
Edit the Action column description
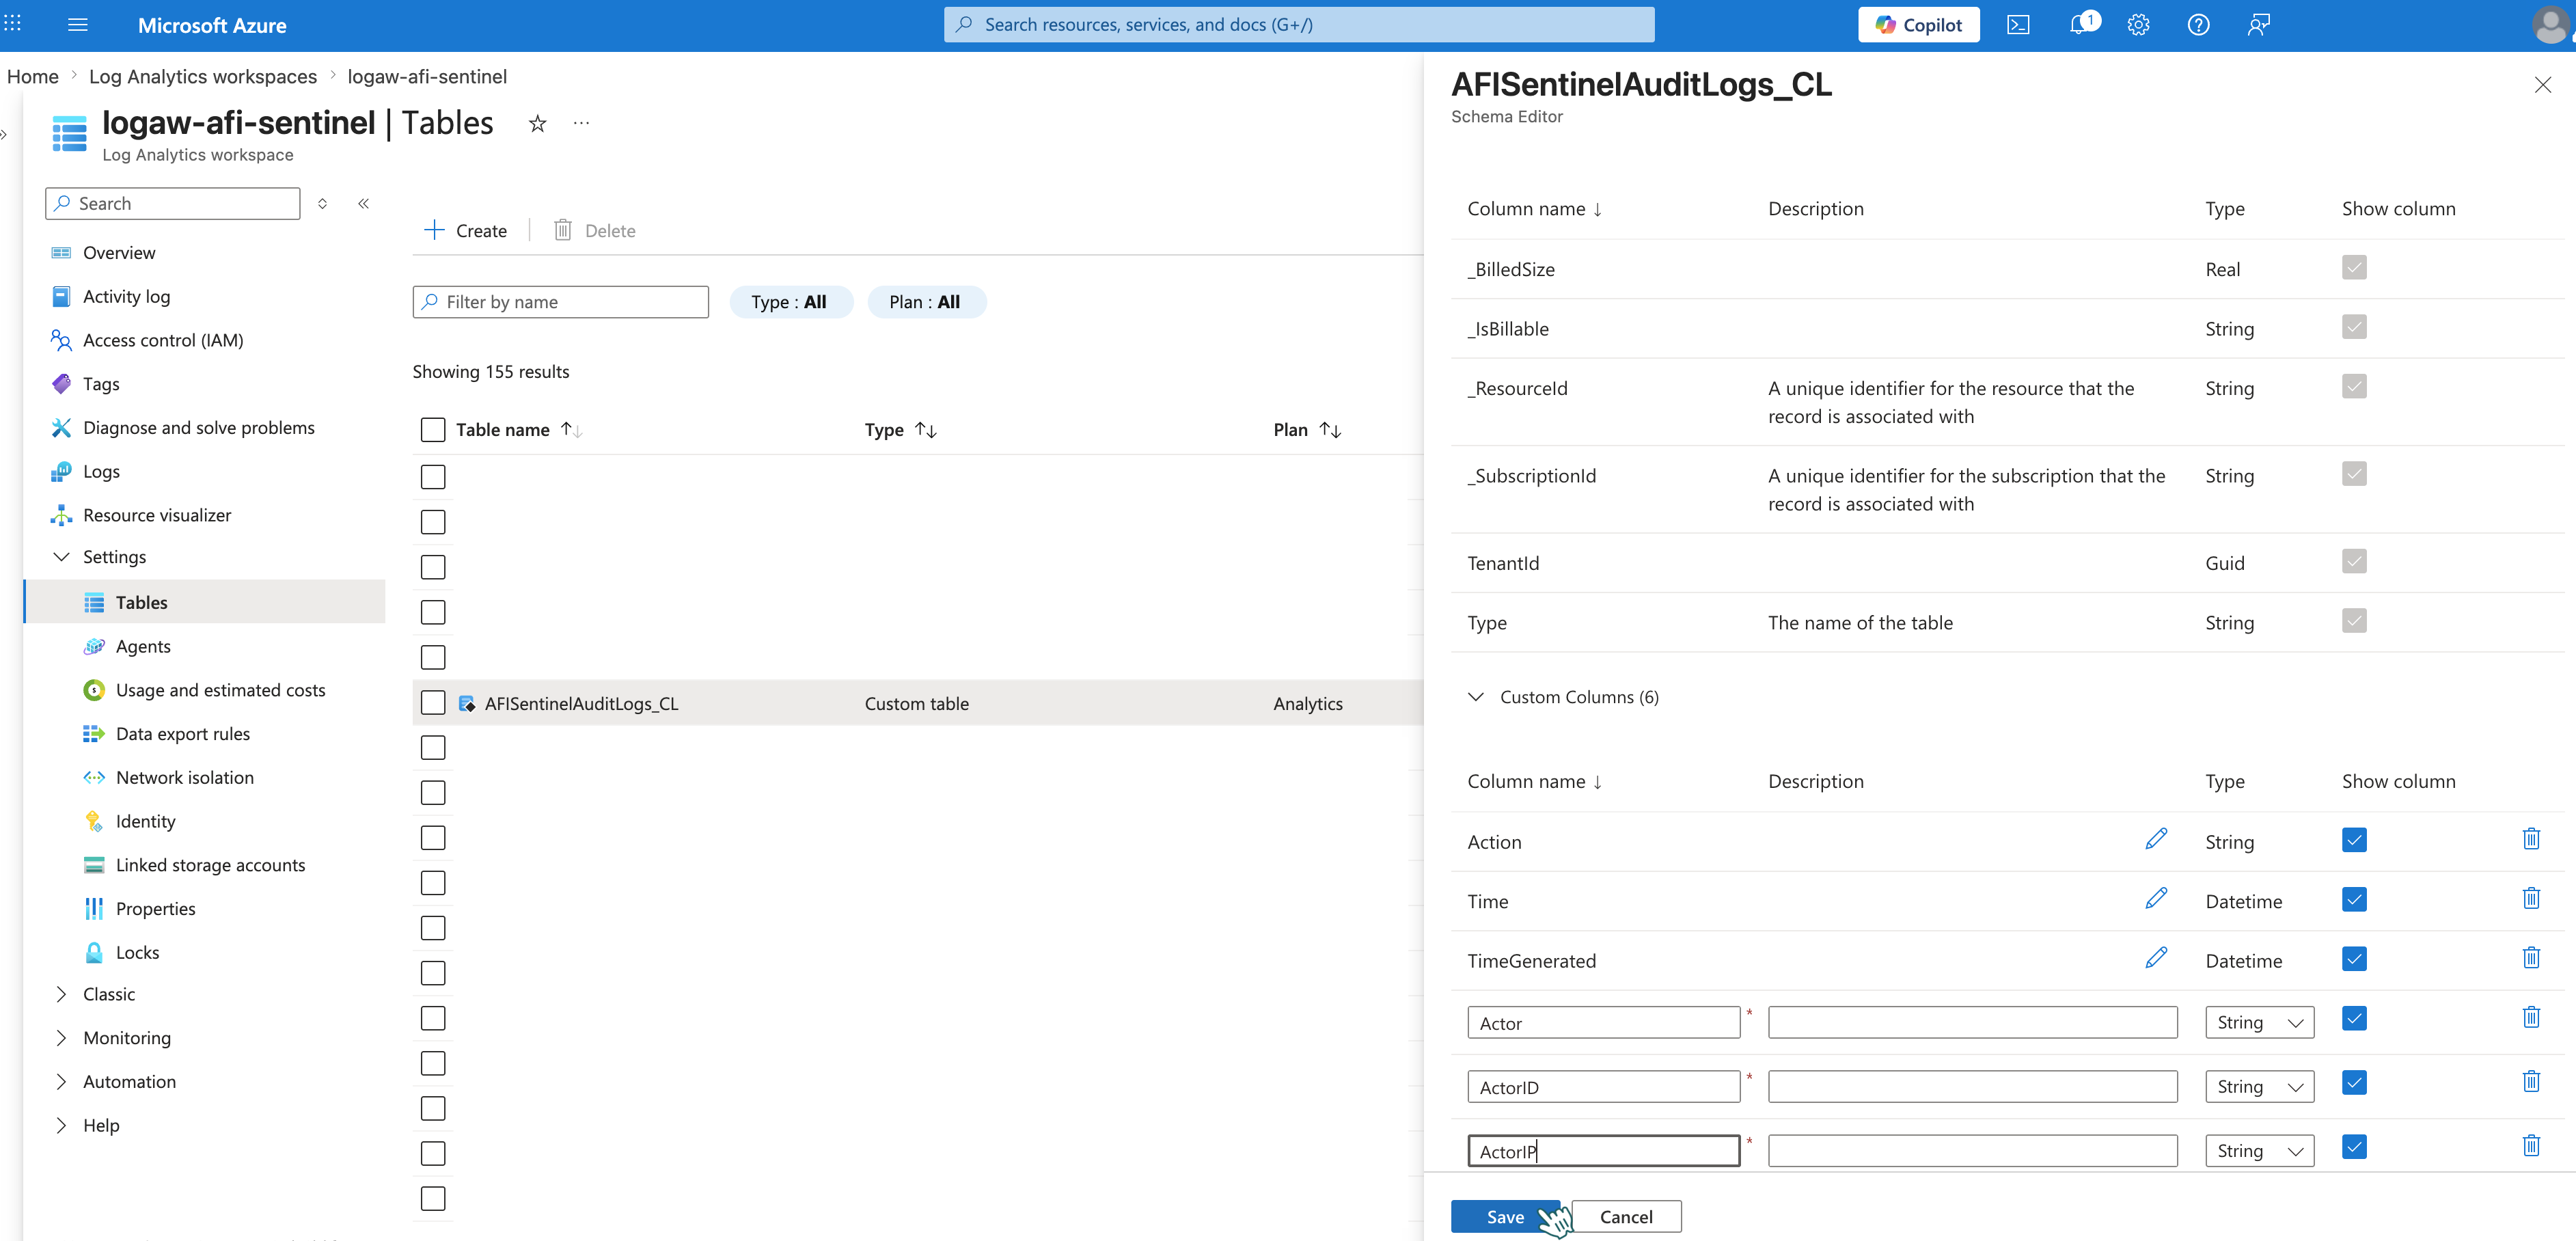2156,839
